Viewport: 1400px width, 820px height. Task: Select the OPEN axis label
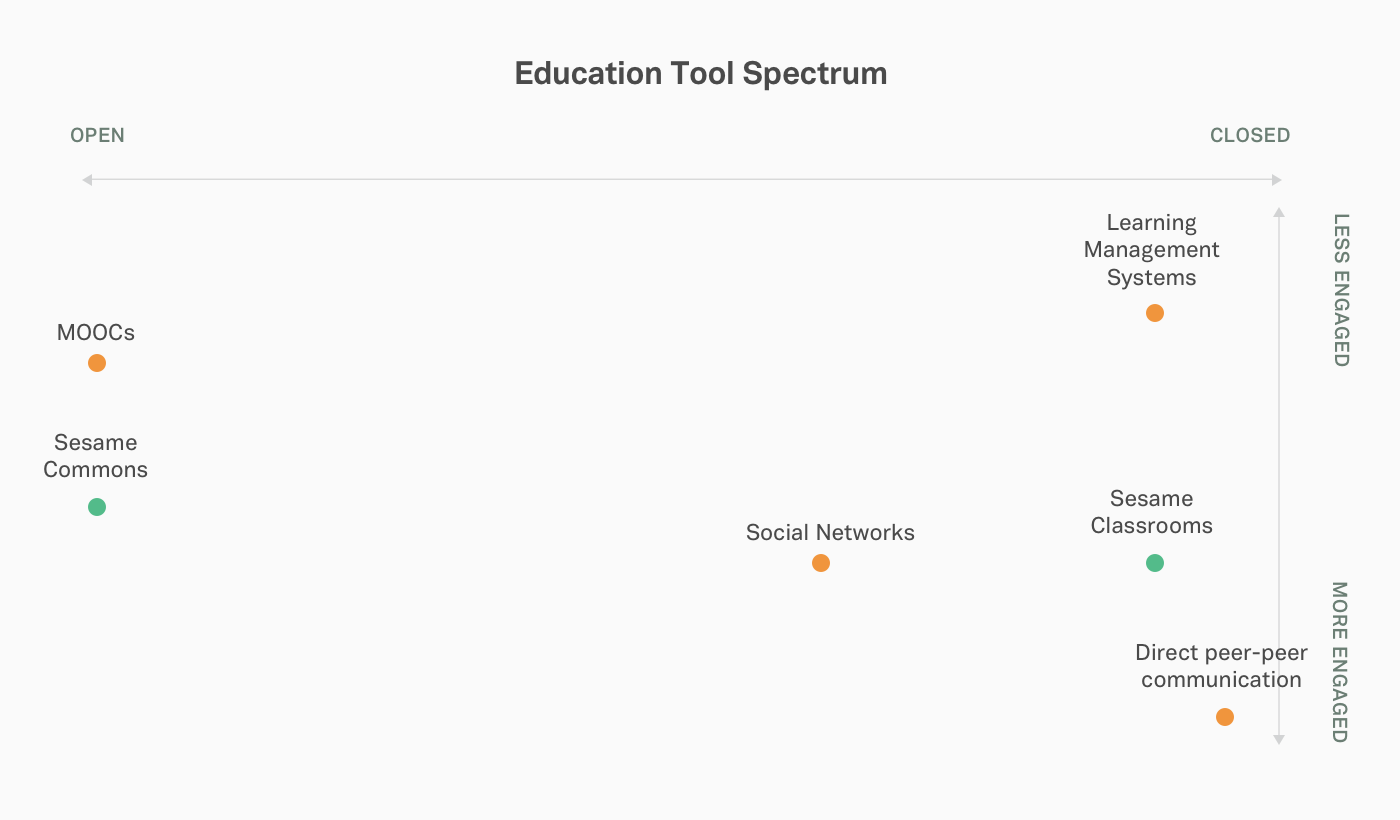[97, 135]
